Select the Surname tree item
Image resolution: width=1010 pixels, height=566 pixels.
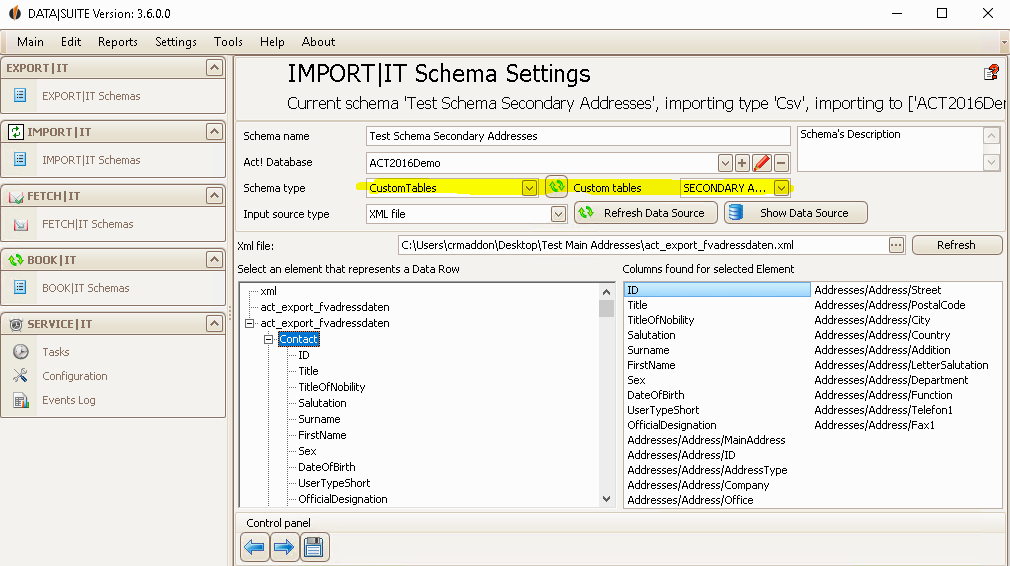click(x=319, y=419)
